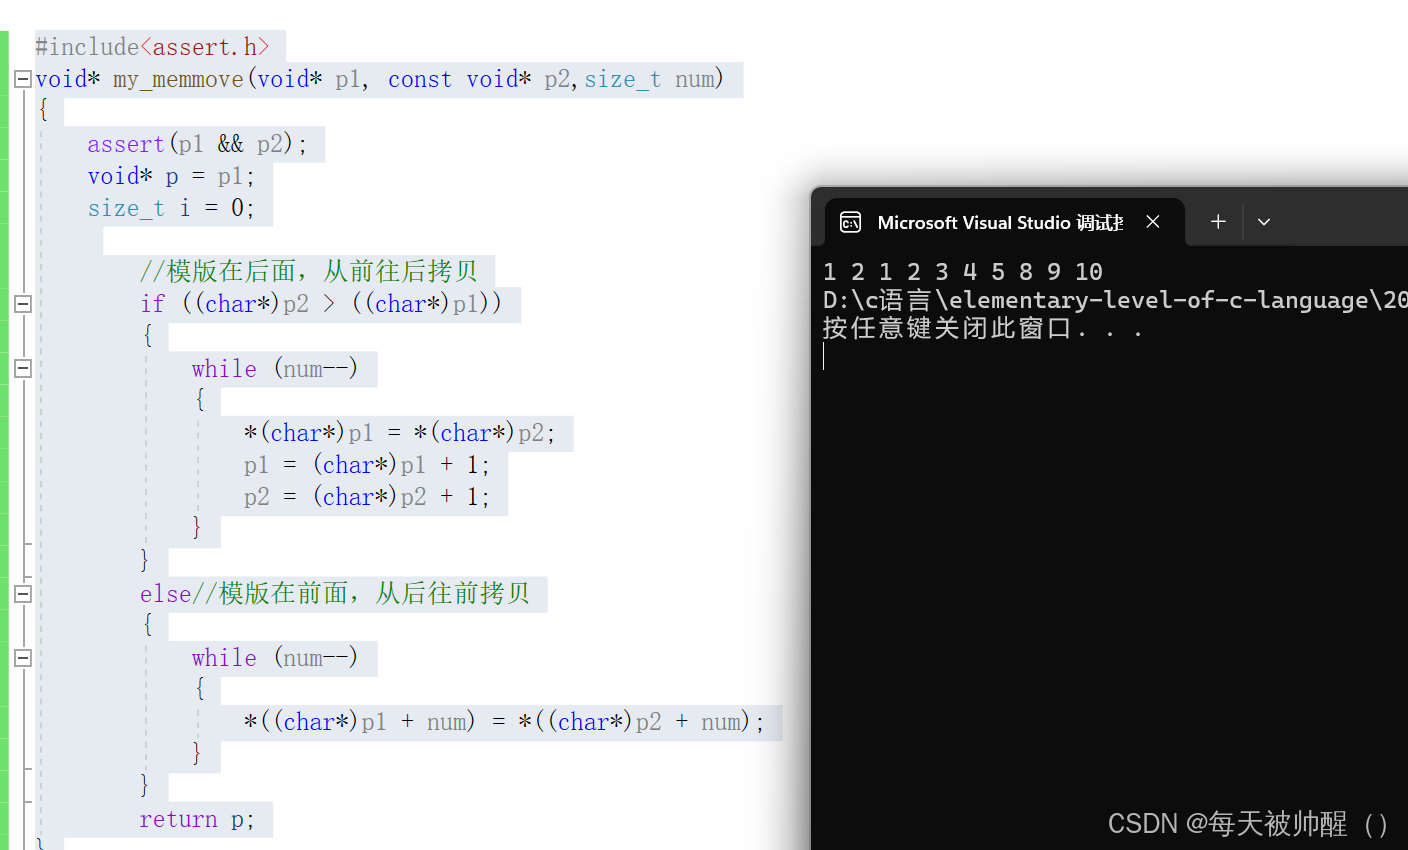Screen dimensions: 1408x850
Task: Click the #include<assert.h> line
Action: coord(152,47)
